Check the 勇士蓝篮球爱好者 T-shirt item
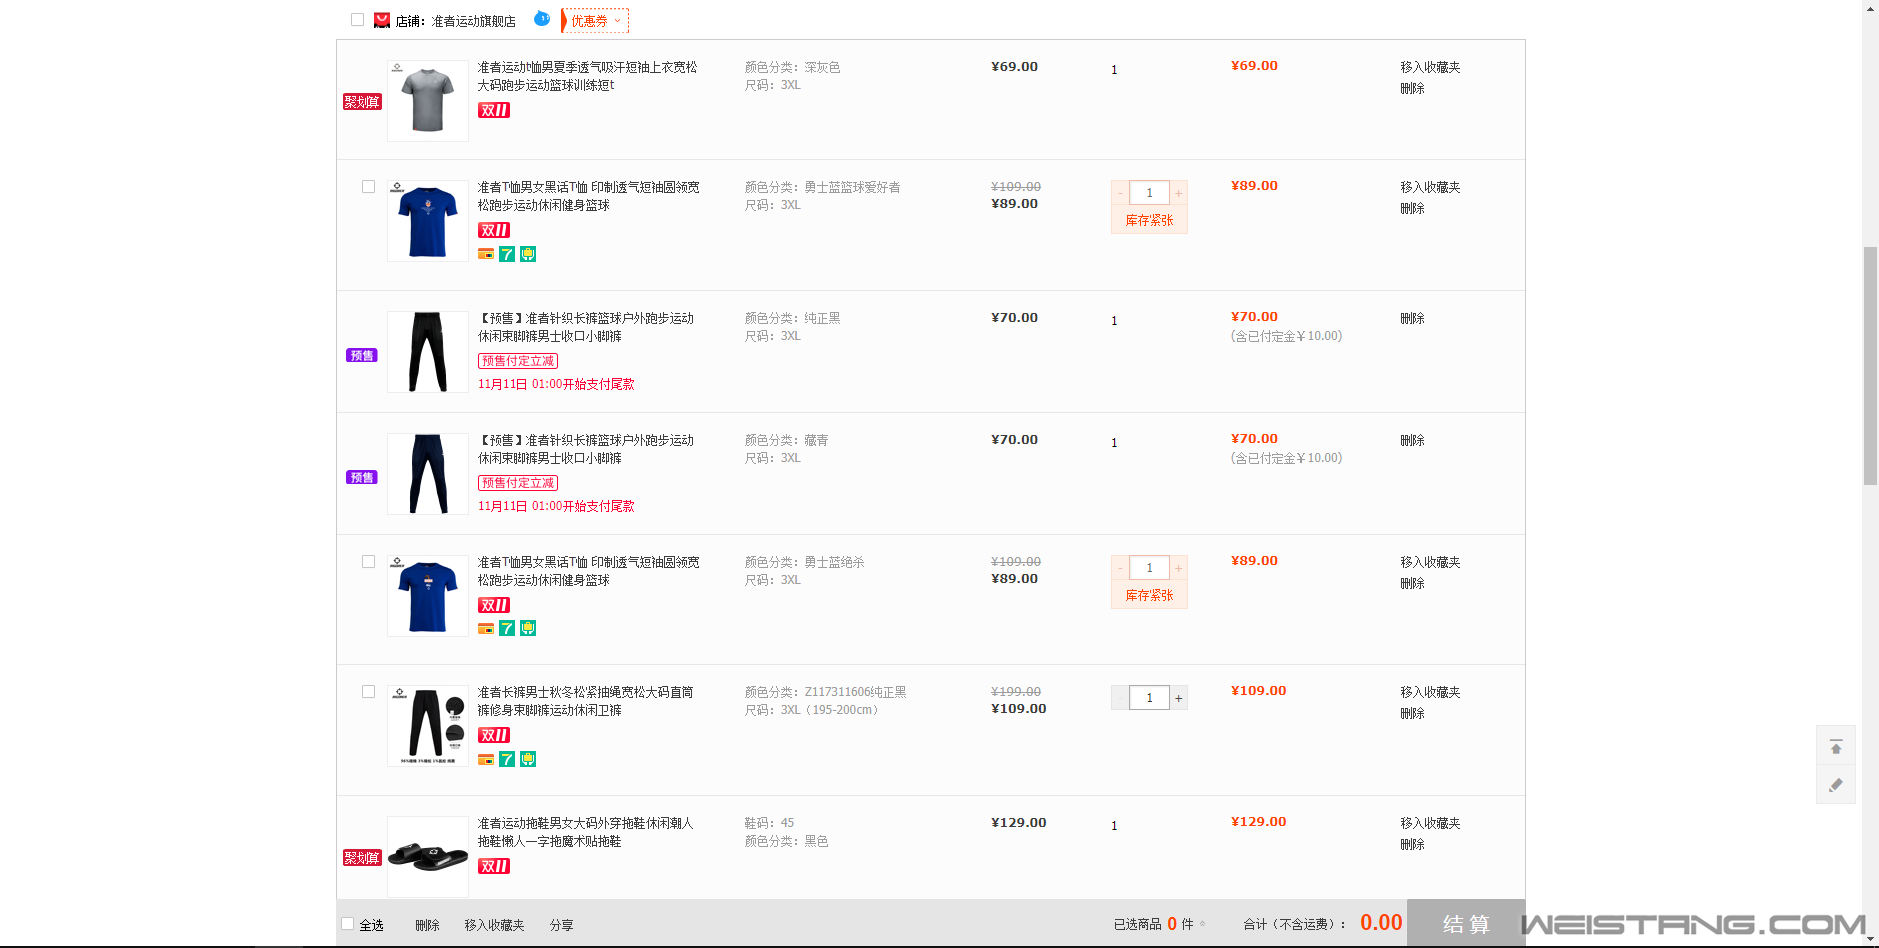Image resolution: width=1879 pixels, height=948 pixels. (368, 187)
